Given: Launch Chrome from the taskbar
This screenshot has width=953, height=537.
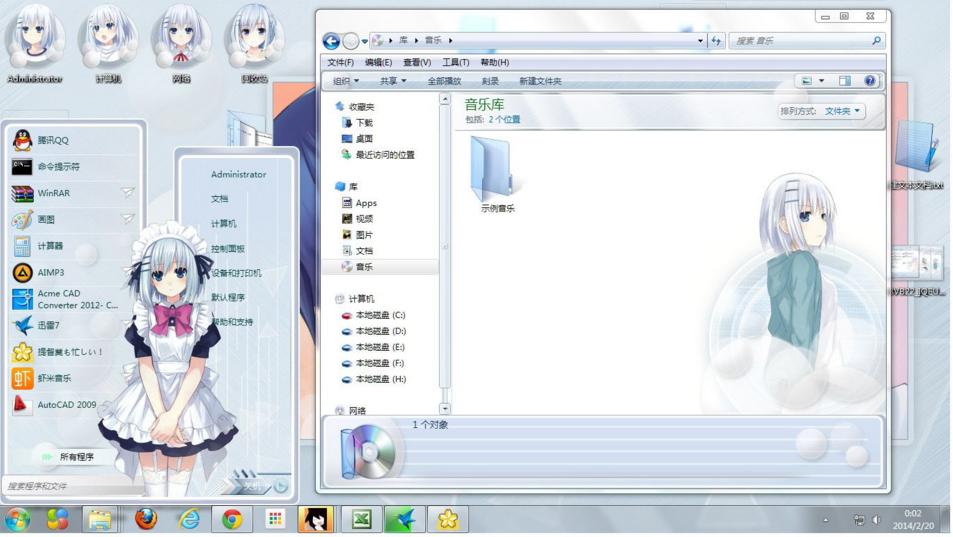Looking at the screenshot, I should click(232, 519).
